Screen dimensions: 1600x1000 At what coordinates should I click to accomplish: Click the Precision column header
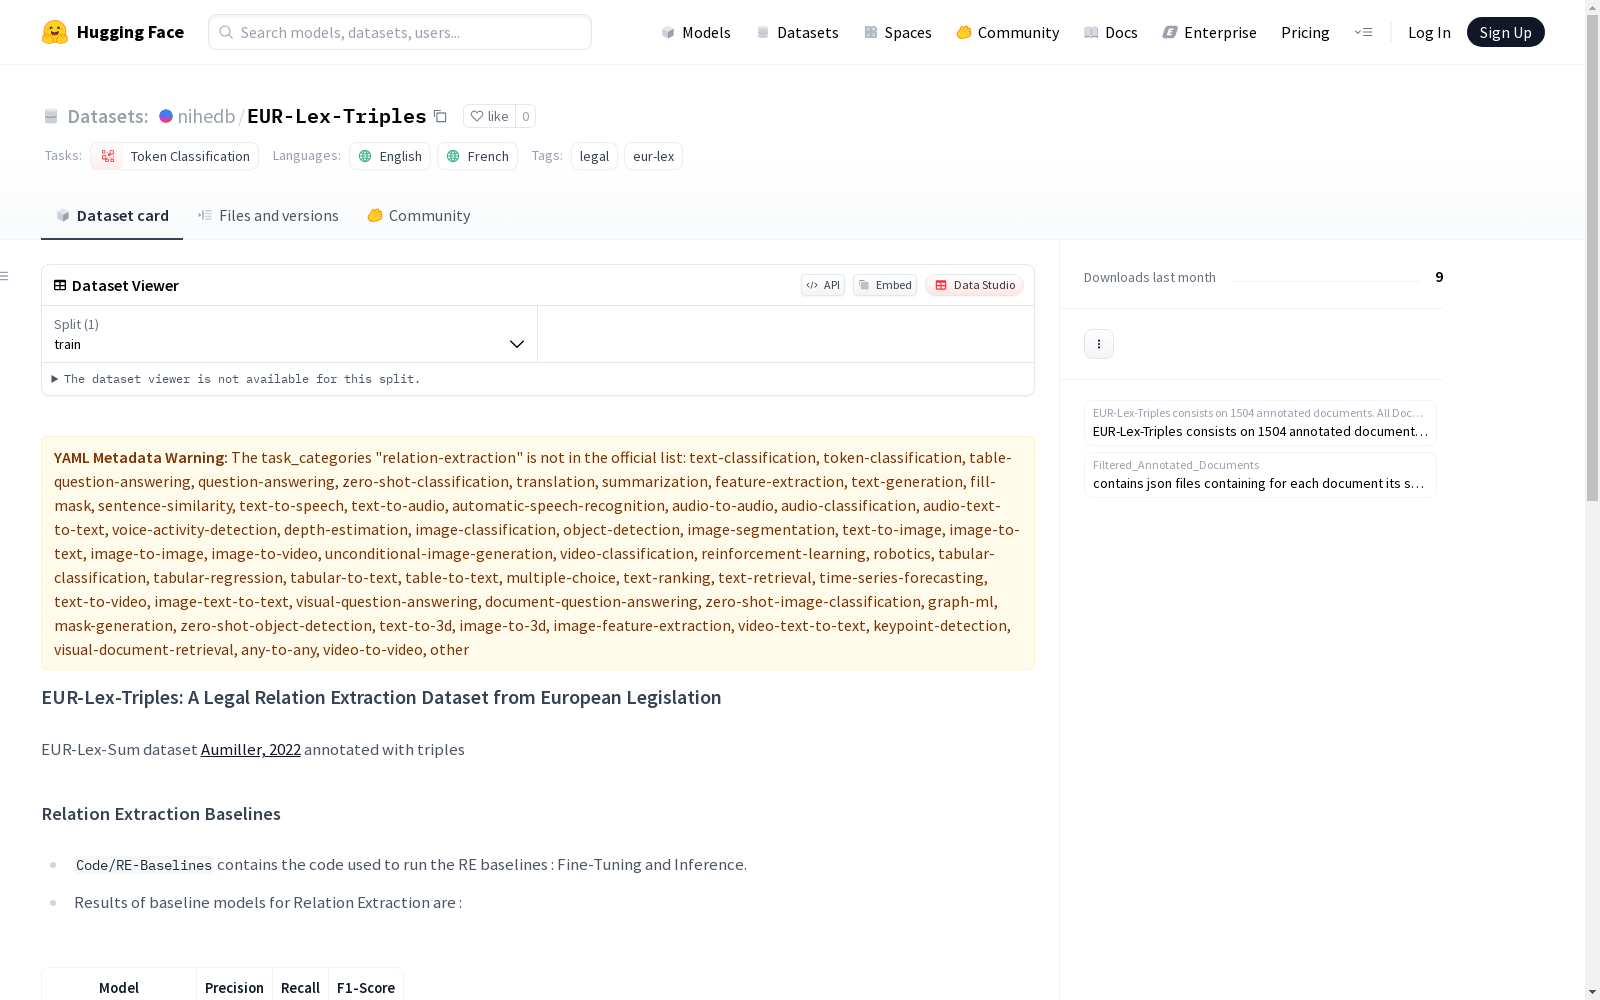(x=234, y=988)
